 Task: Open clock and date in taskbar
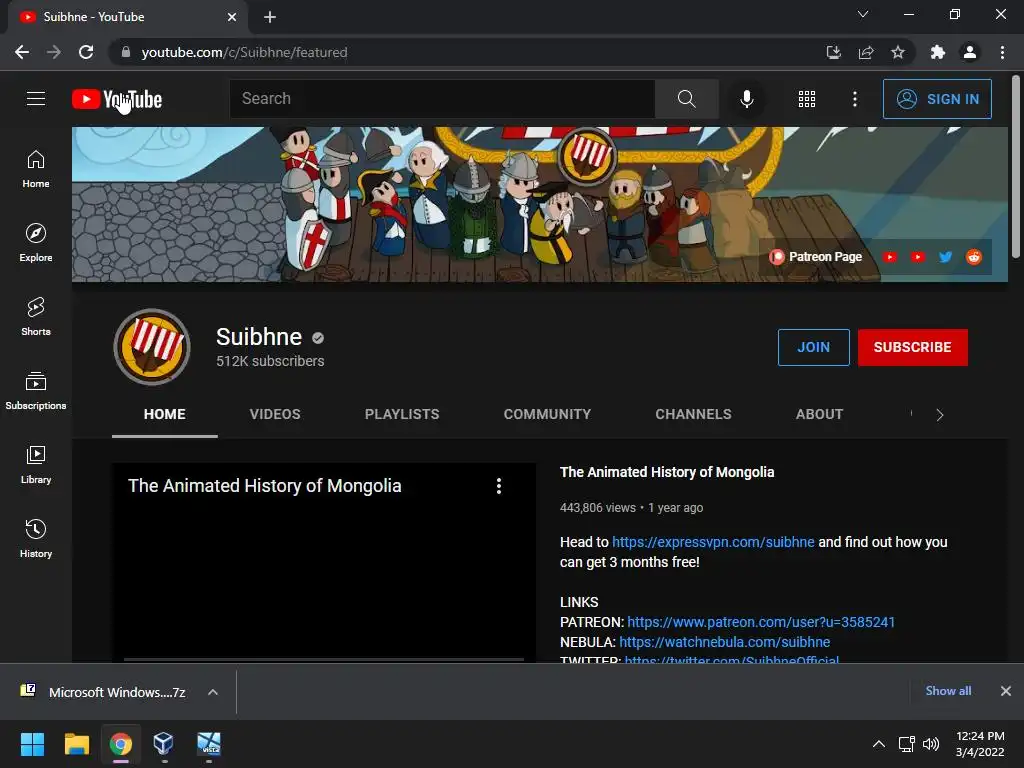click(980, 744)
